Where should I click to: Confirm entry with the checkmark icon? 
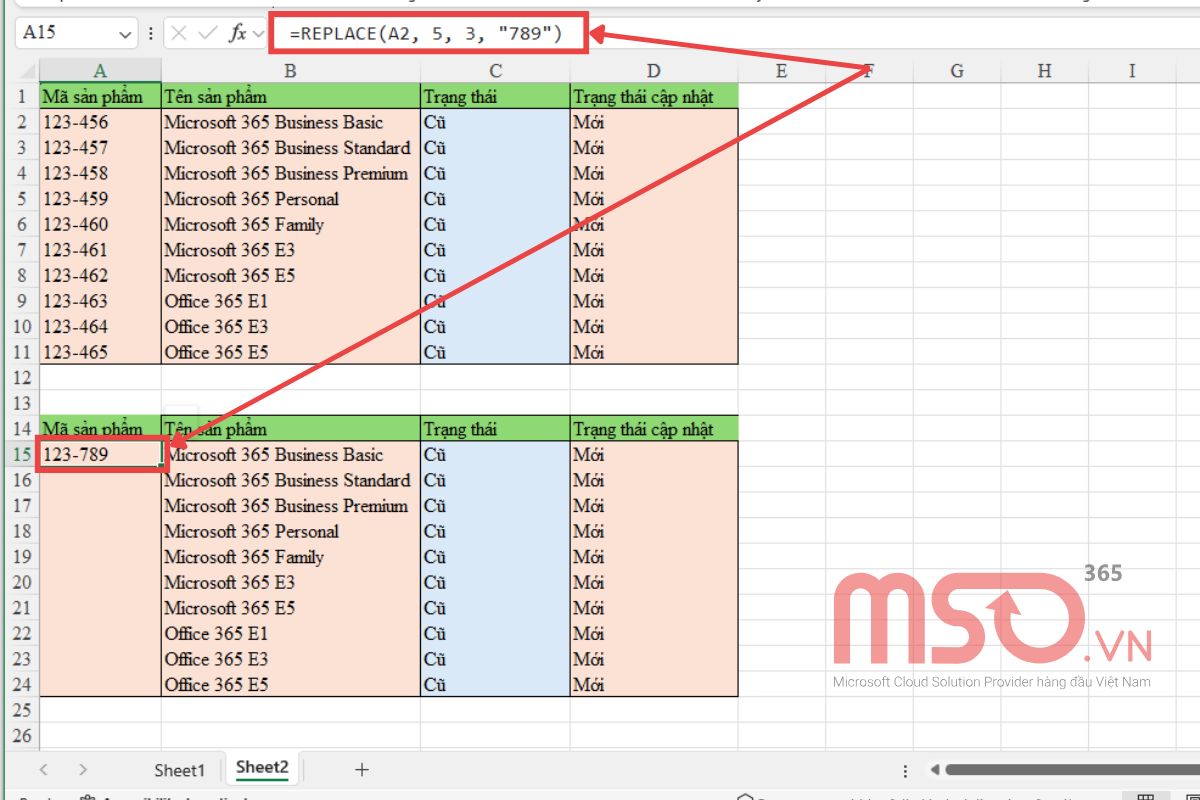pyautogui.click(x=208, y=33)
